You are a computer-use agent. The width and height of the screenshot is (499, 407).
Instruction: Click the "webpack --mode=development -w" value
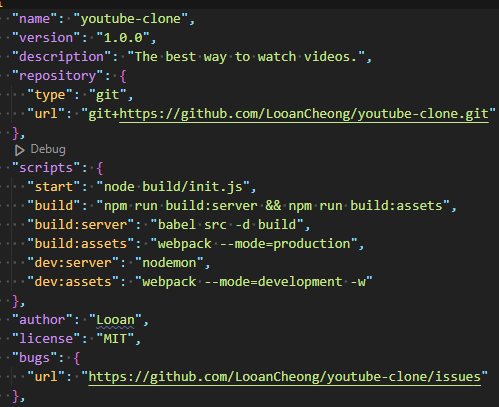coord(254,282)
